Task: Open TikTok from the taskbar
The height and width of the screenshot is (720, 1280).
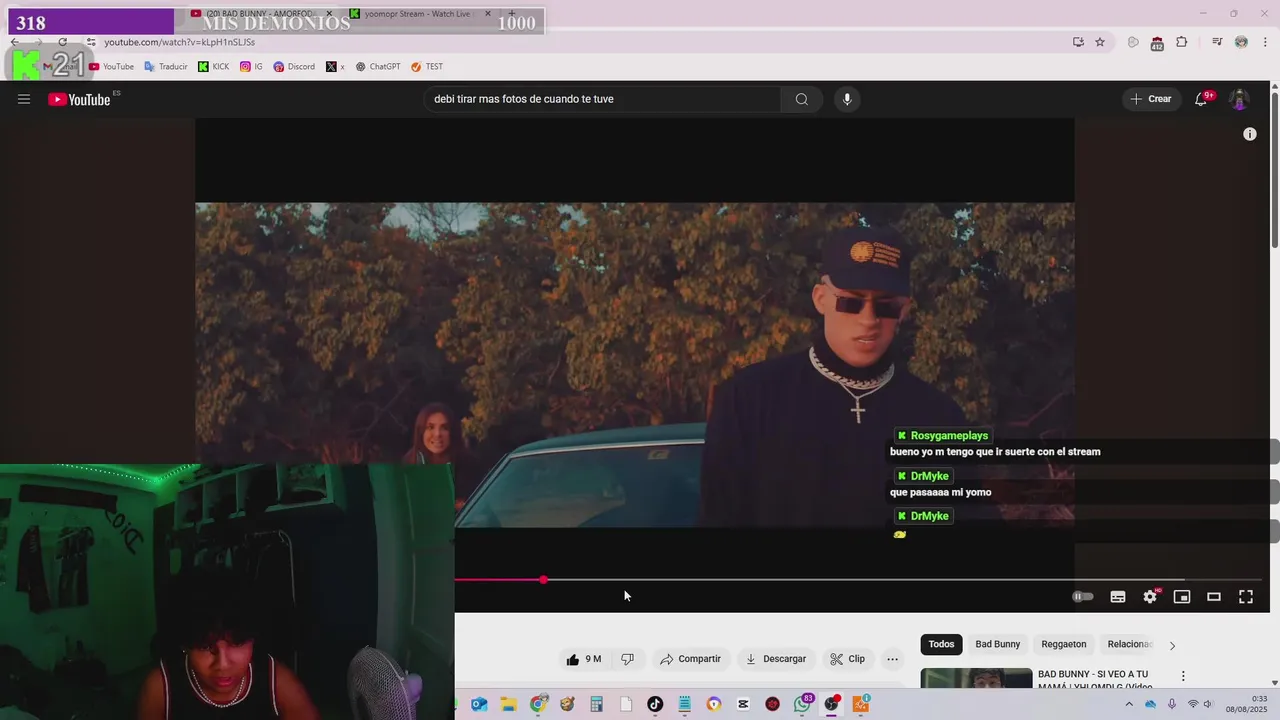Action: pos(655,704)
